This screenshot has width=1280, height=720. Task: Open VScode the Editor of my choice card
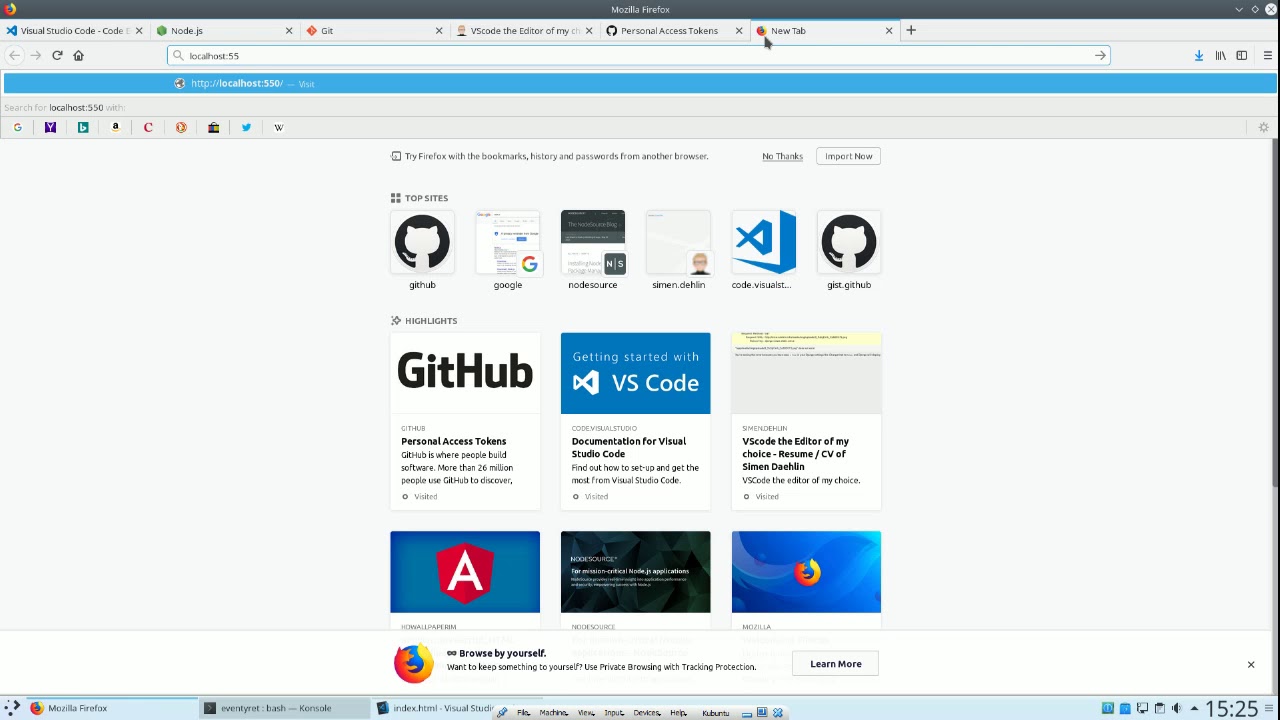[x=806, y=421]
